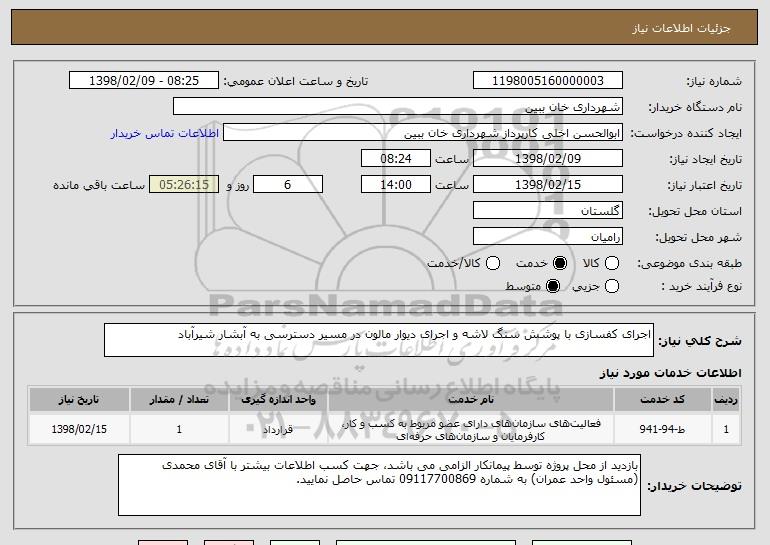Click the remaining time countdown 05:26:15
The width and height of the screenshot is (770, 545).
[x=184, y=185]
